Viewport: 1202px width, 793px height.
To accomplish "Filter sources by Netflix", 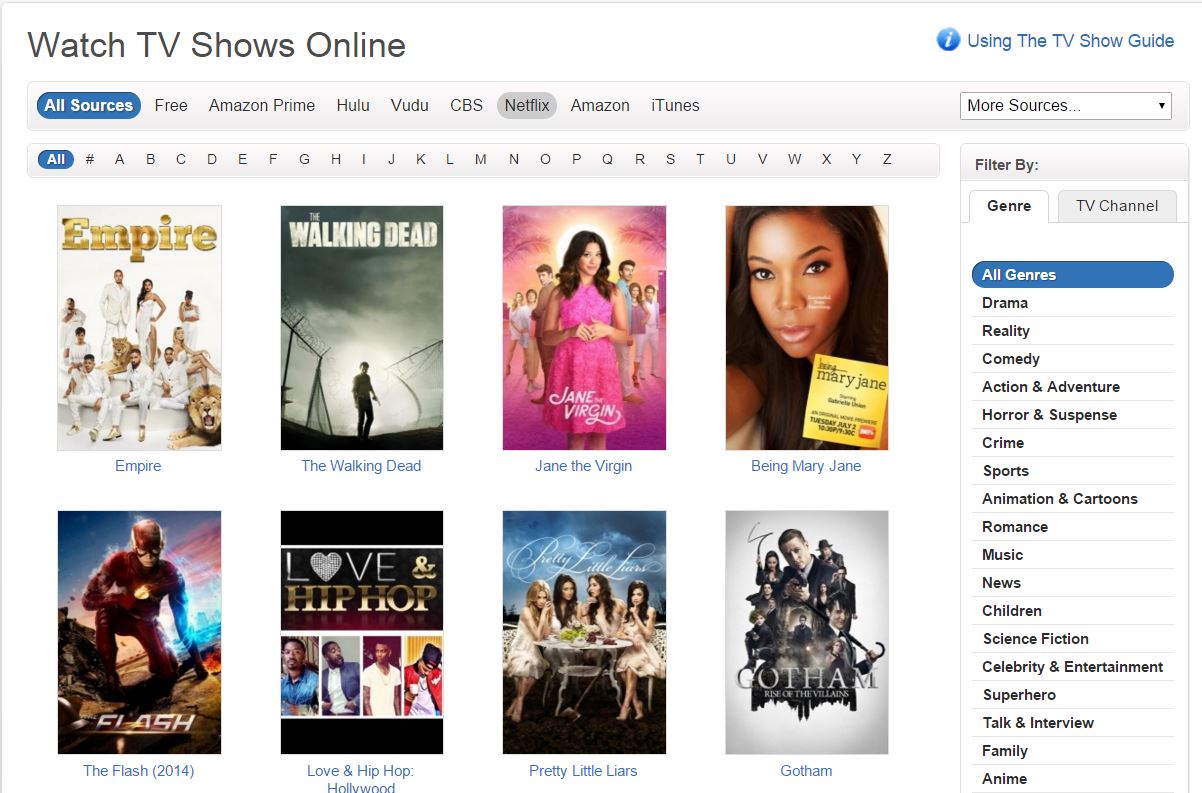I will click(526, 105).
